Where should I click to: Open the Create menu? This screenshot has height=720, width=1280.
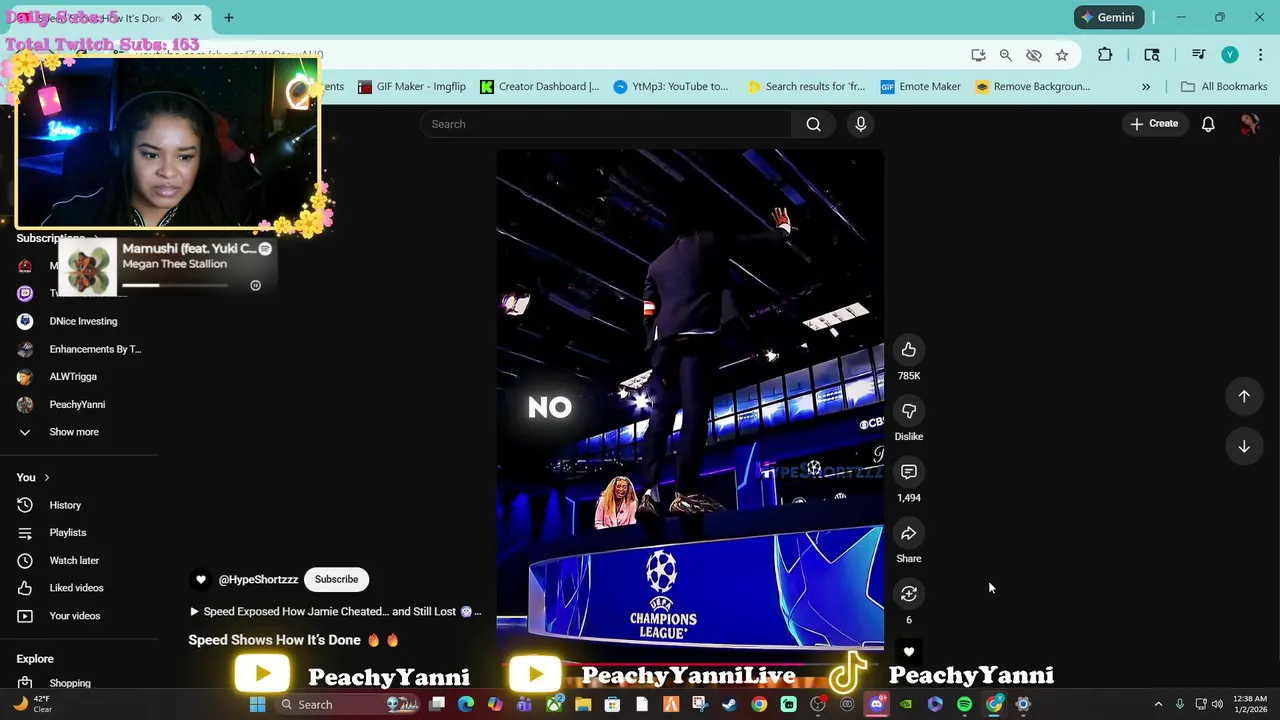click(1154, 124)
